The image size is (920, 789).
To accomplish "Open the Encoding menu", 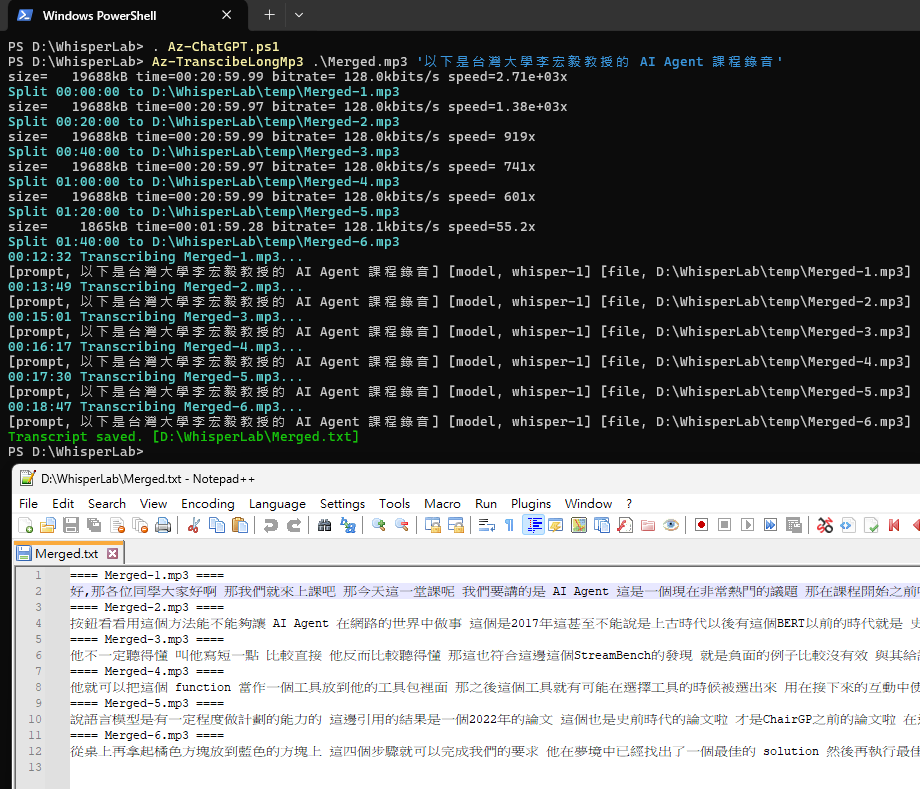I will point(207,503).
